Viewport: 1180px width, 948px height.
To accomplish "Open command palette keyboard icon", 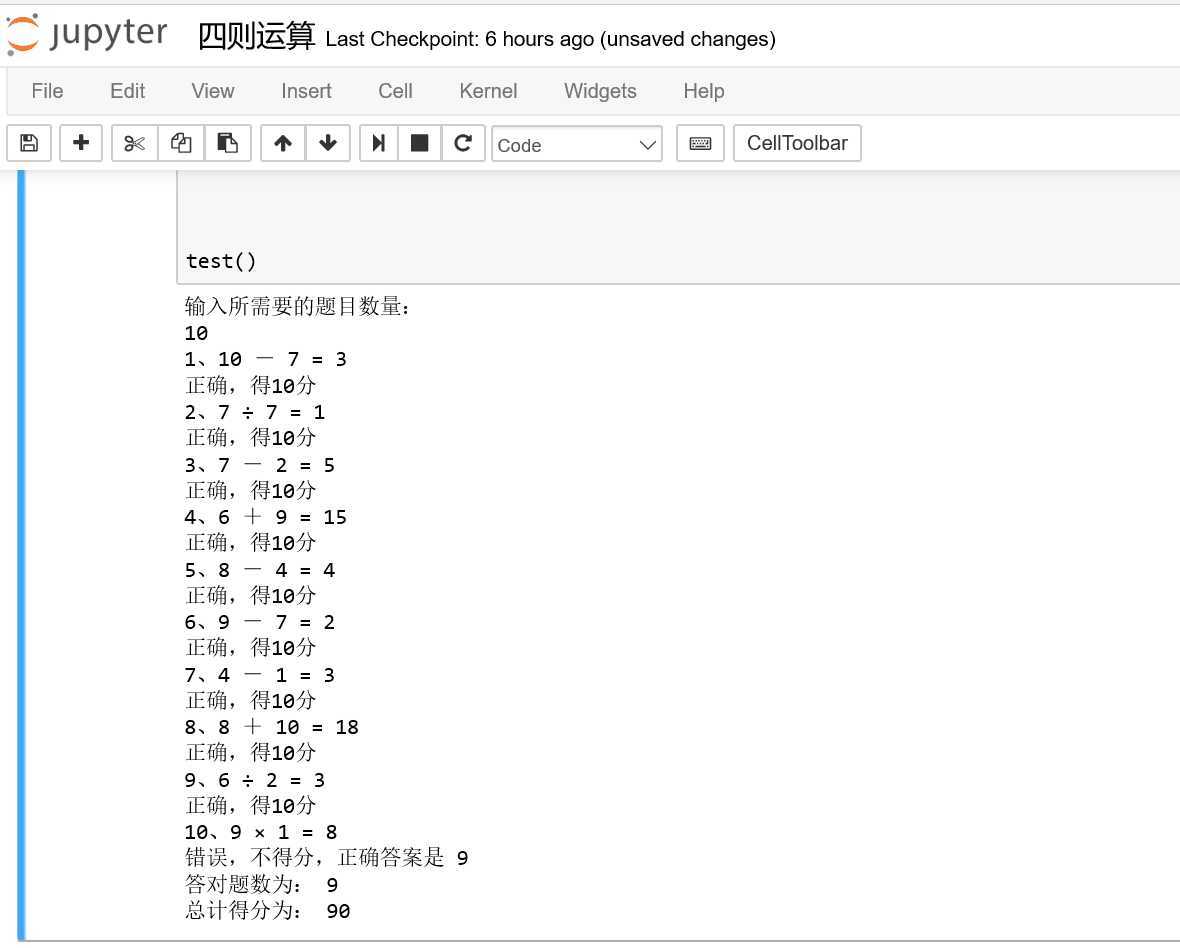I will tap(700, 143).
